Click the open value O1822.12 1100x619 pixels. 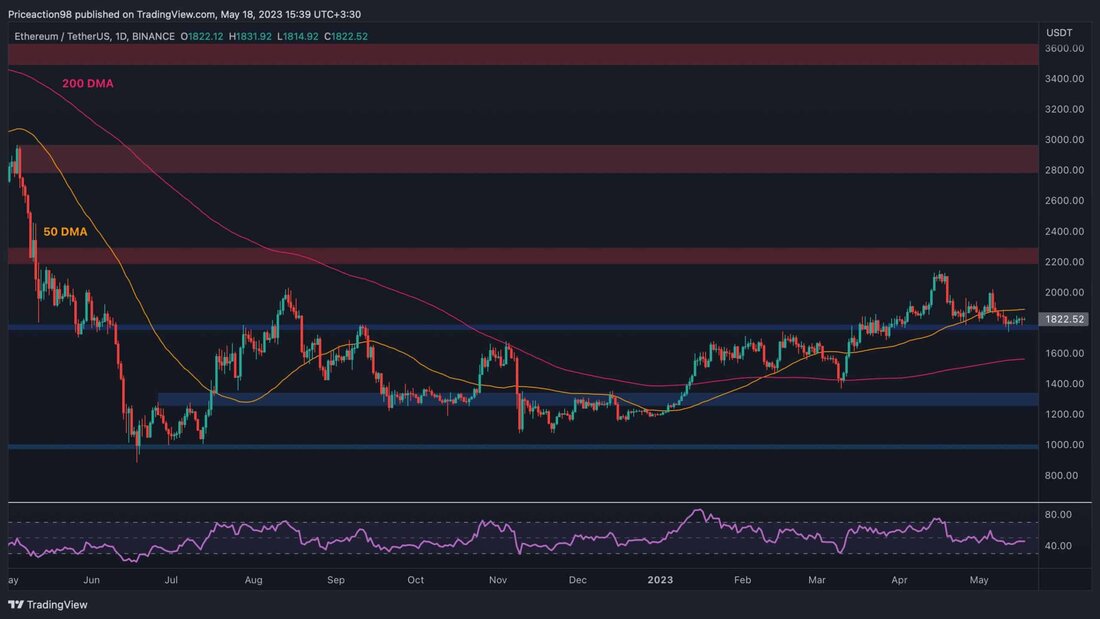(x=202, y=36)
